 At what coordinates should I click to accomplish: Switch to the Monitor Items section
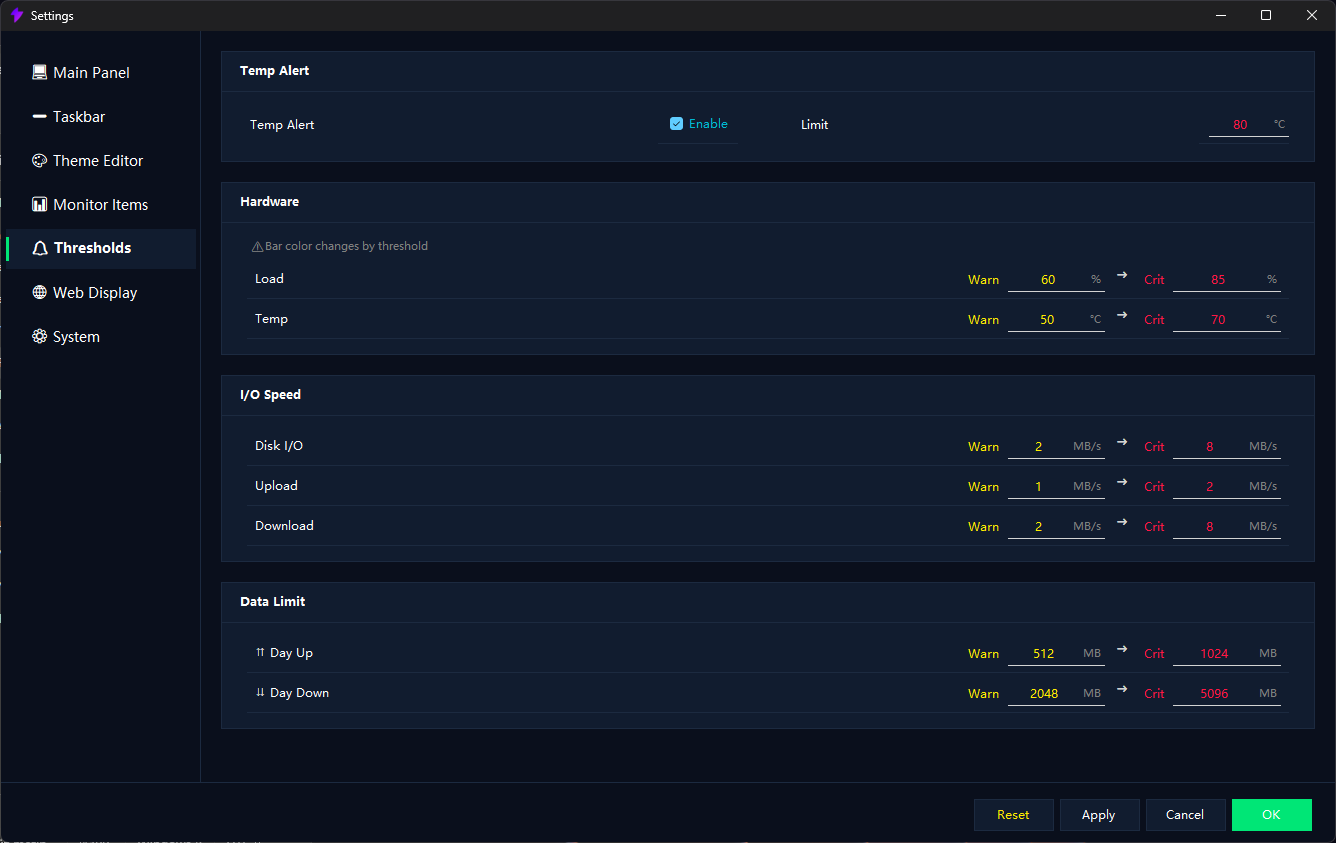point(101,204)
